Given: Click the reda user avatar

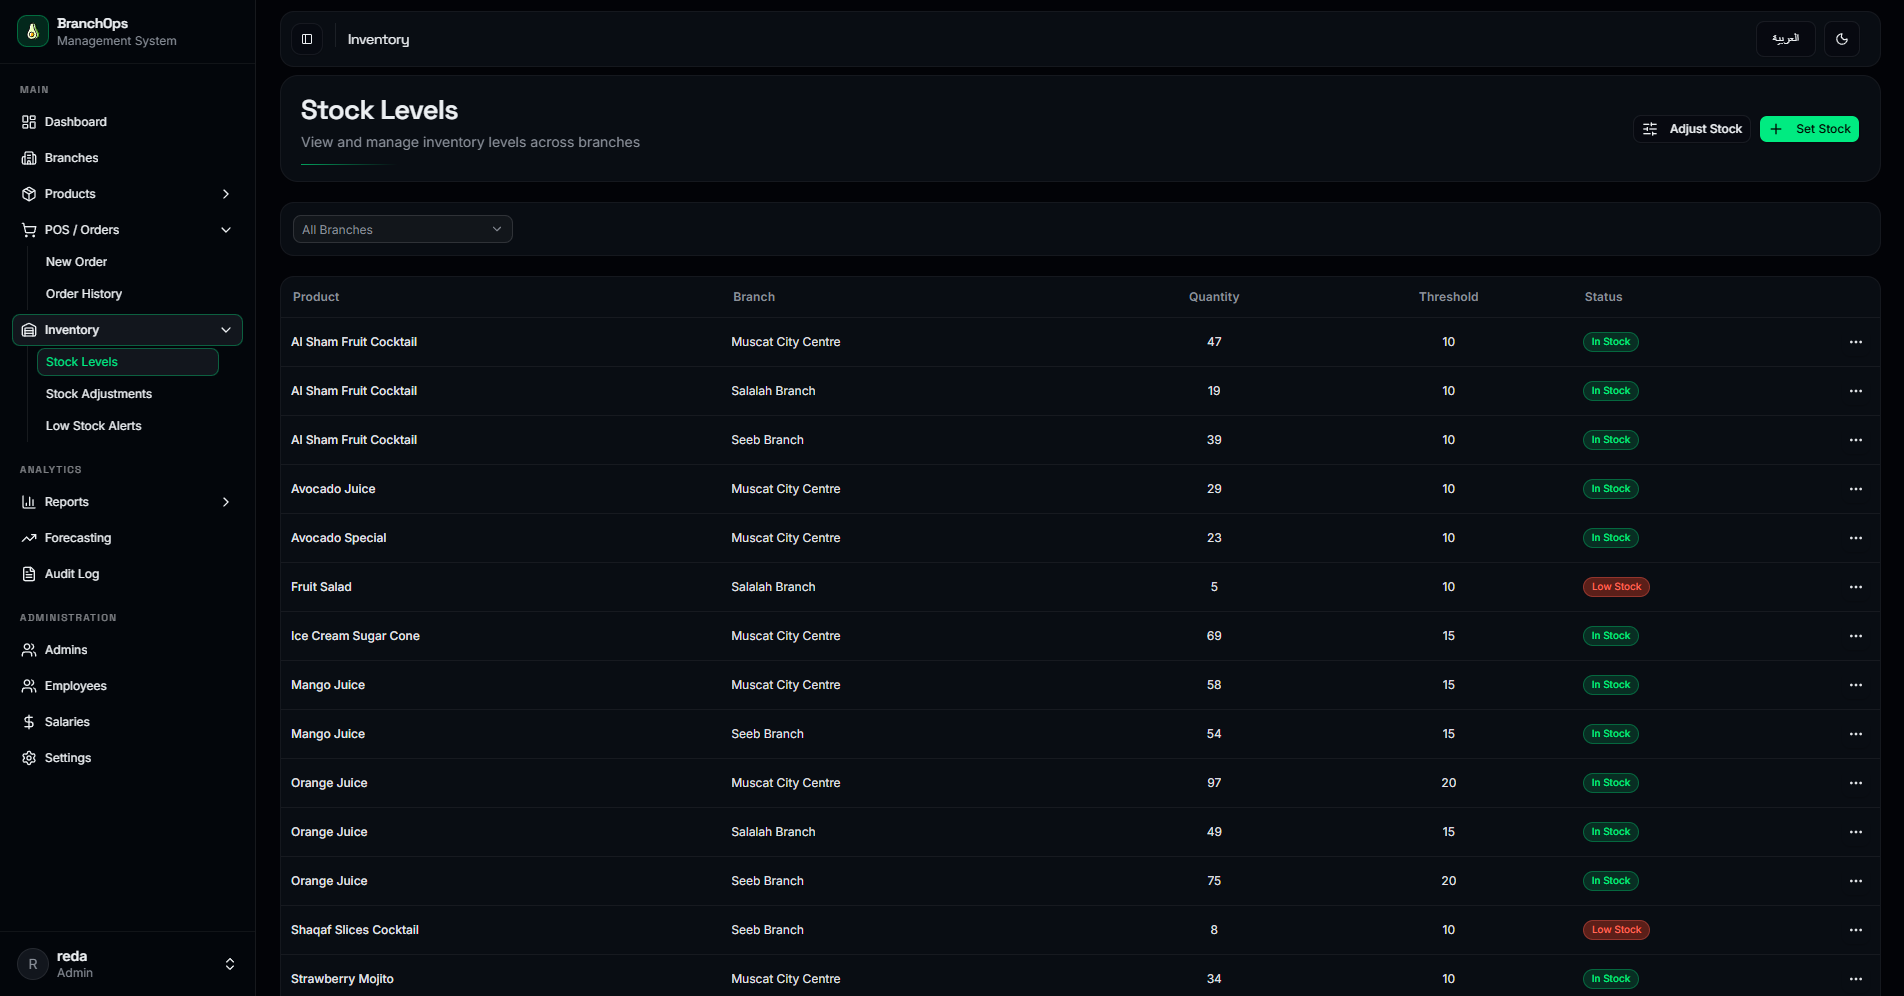Looking at the screenshot, I should [33, 964].
